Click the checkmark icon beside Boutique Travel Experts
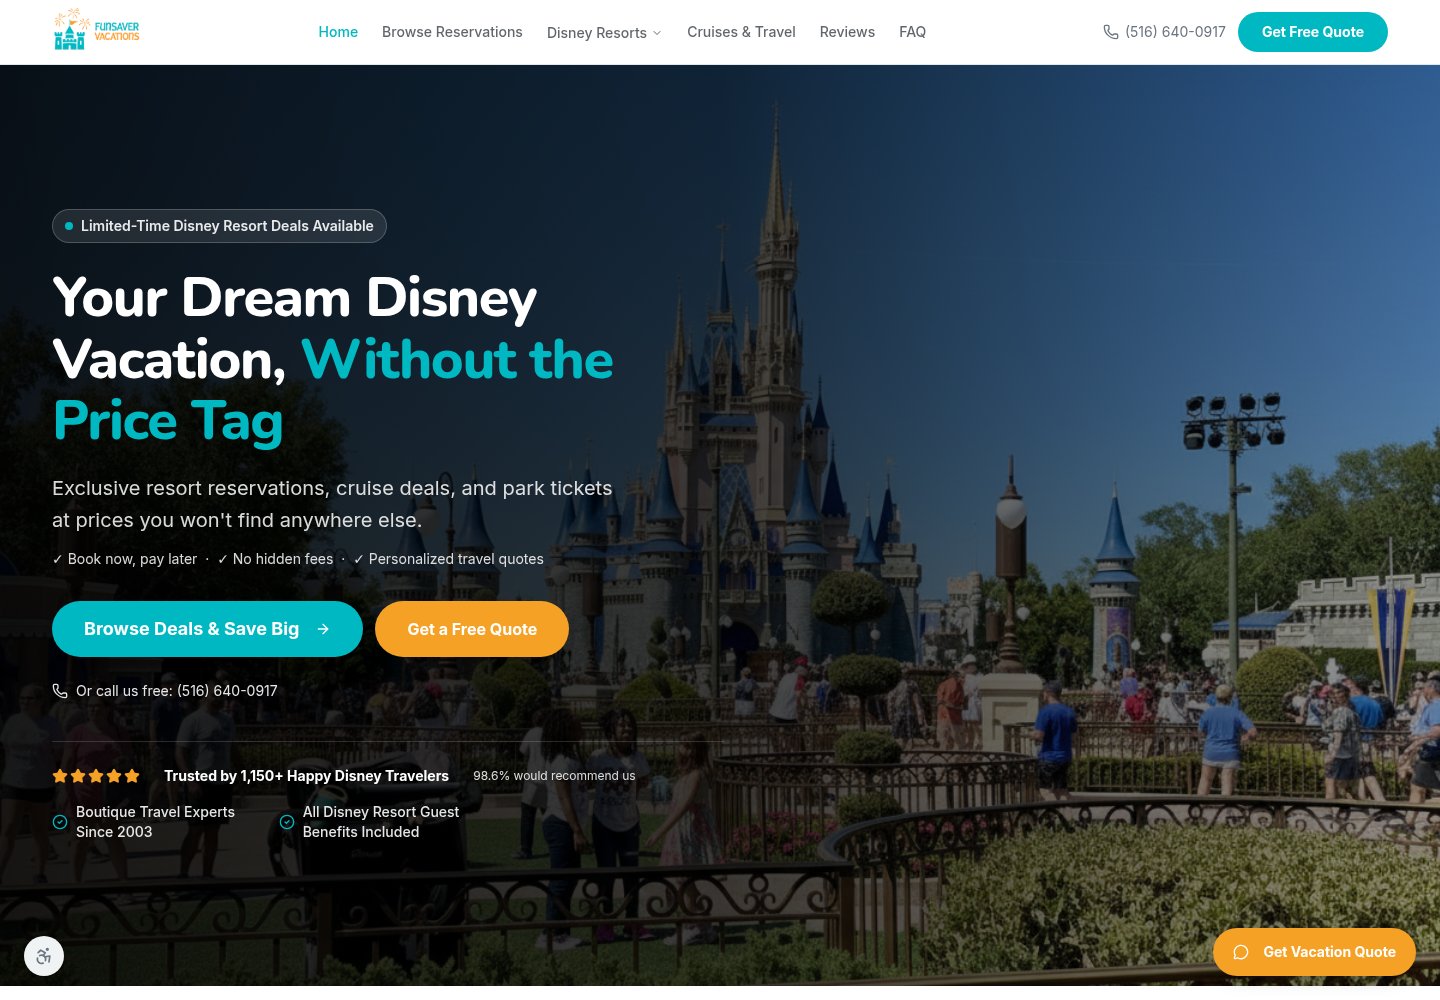Screen dimensions: 1440x1000 coord(60,822)
